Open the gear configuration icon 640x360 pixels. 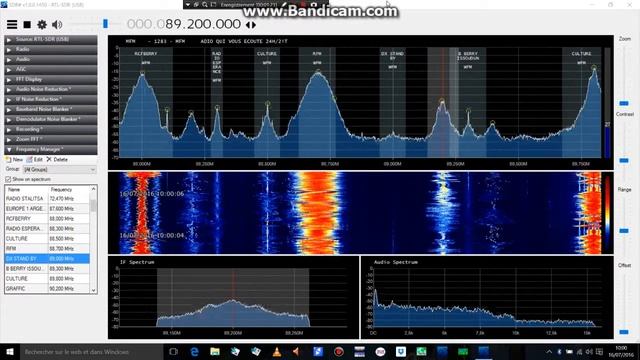point(42,24)
